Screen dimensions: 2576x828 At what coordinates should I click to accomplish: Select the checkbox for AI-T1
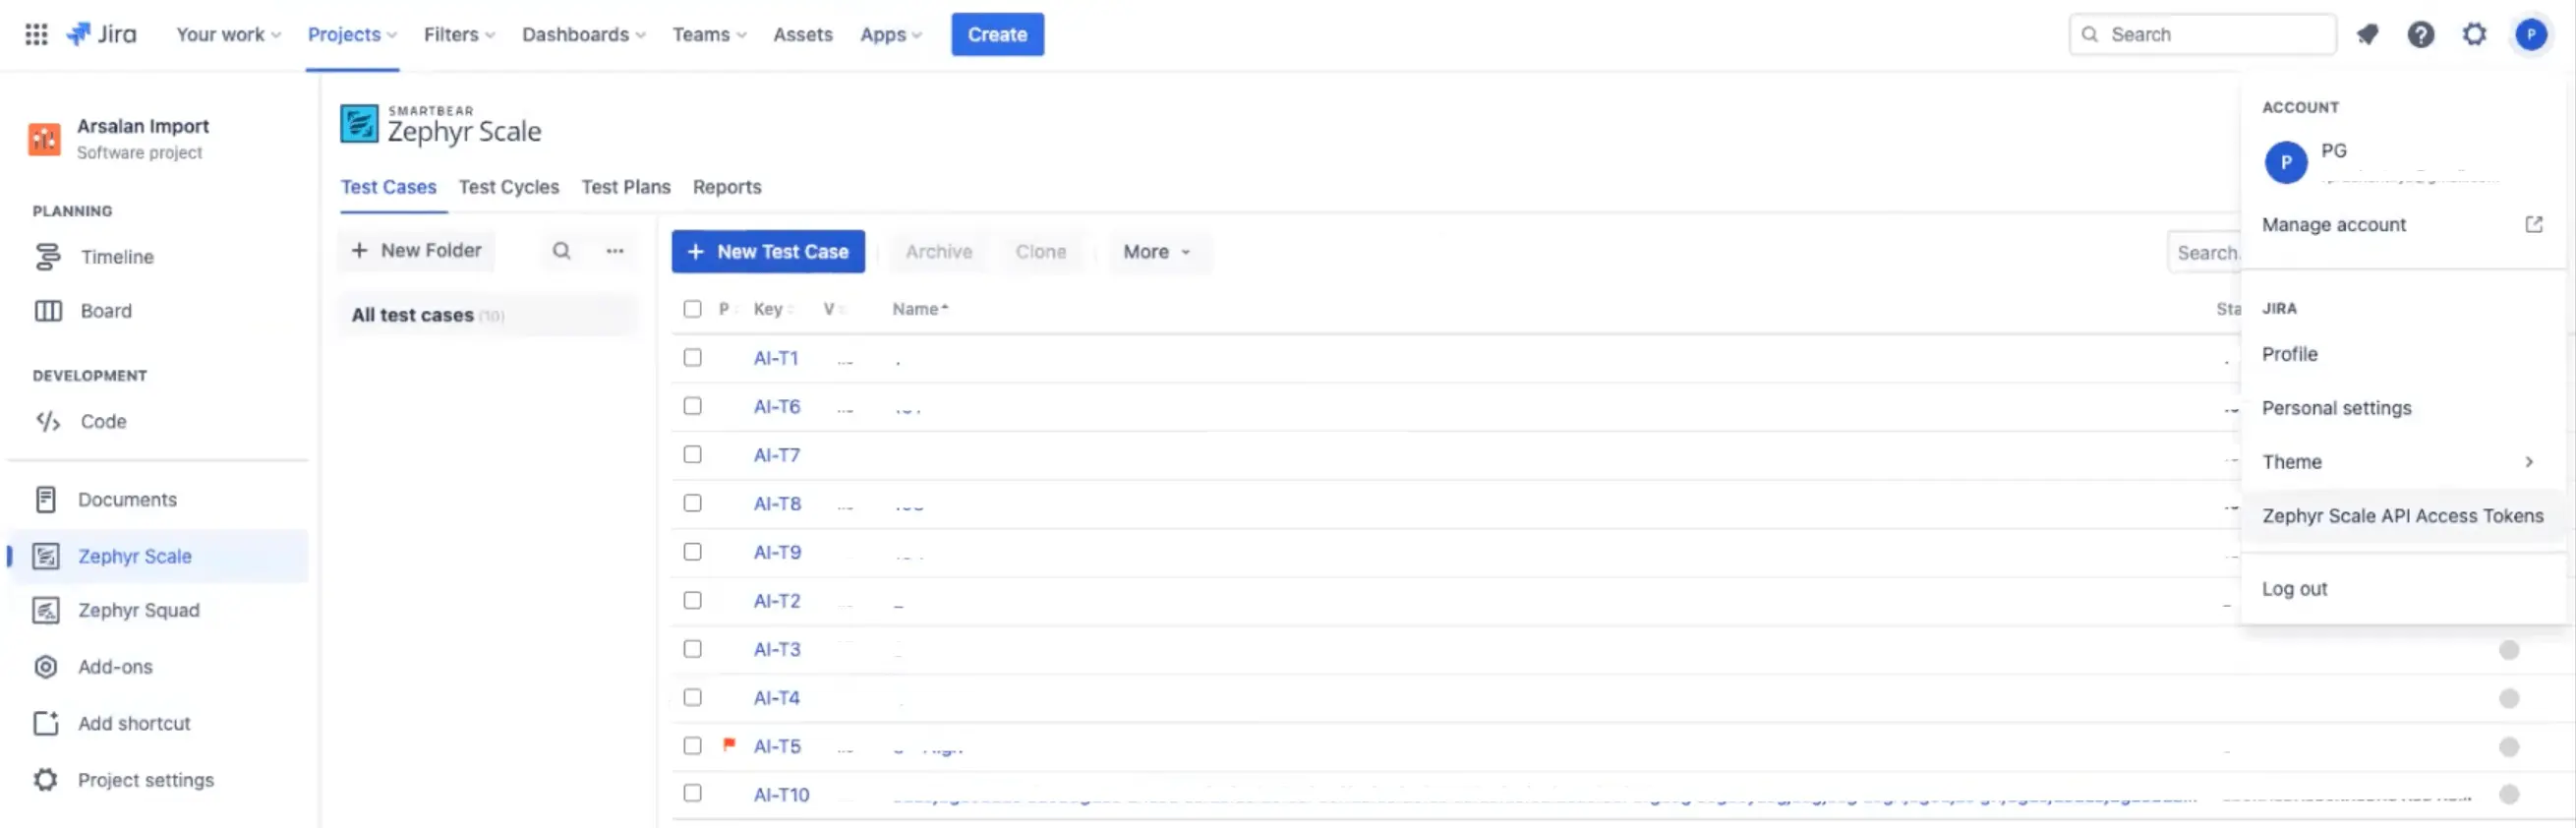[692, 357]
